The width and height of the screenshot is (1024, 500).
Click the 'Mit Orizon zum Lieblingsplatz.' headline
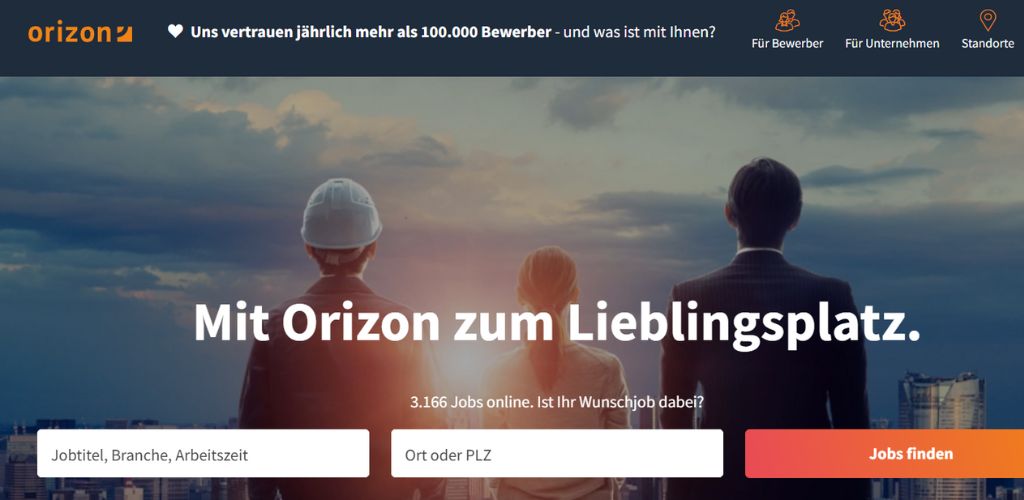click(557, 324)
